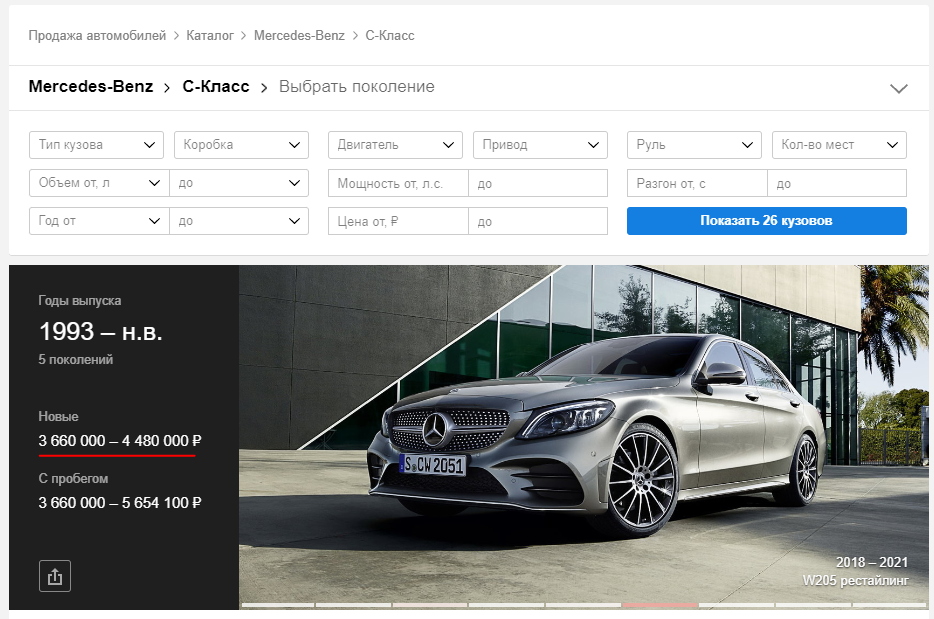
Task: Open the Тип кузова dropdown
Action: [x=96, y=145]
